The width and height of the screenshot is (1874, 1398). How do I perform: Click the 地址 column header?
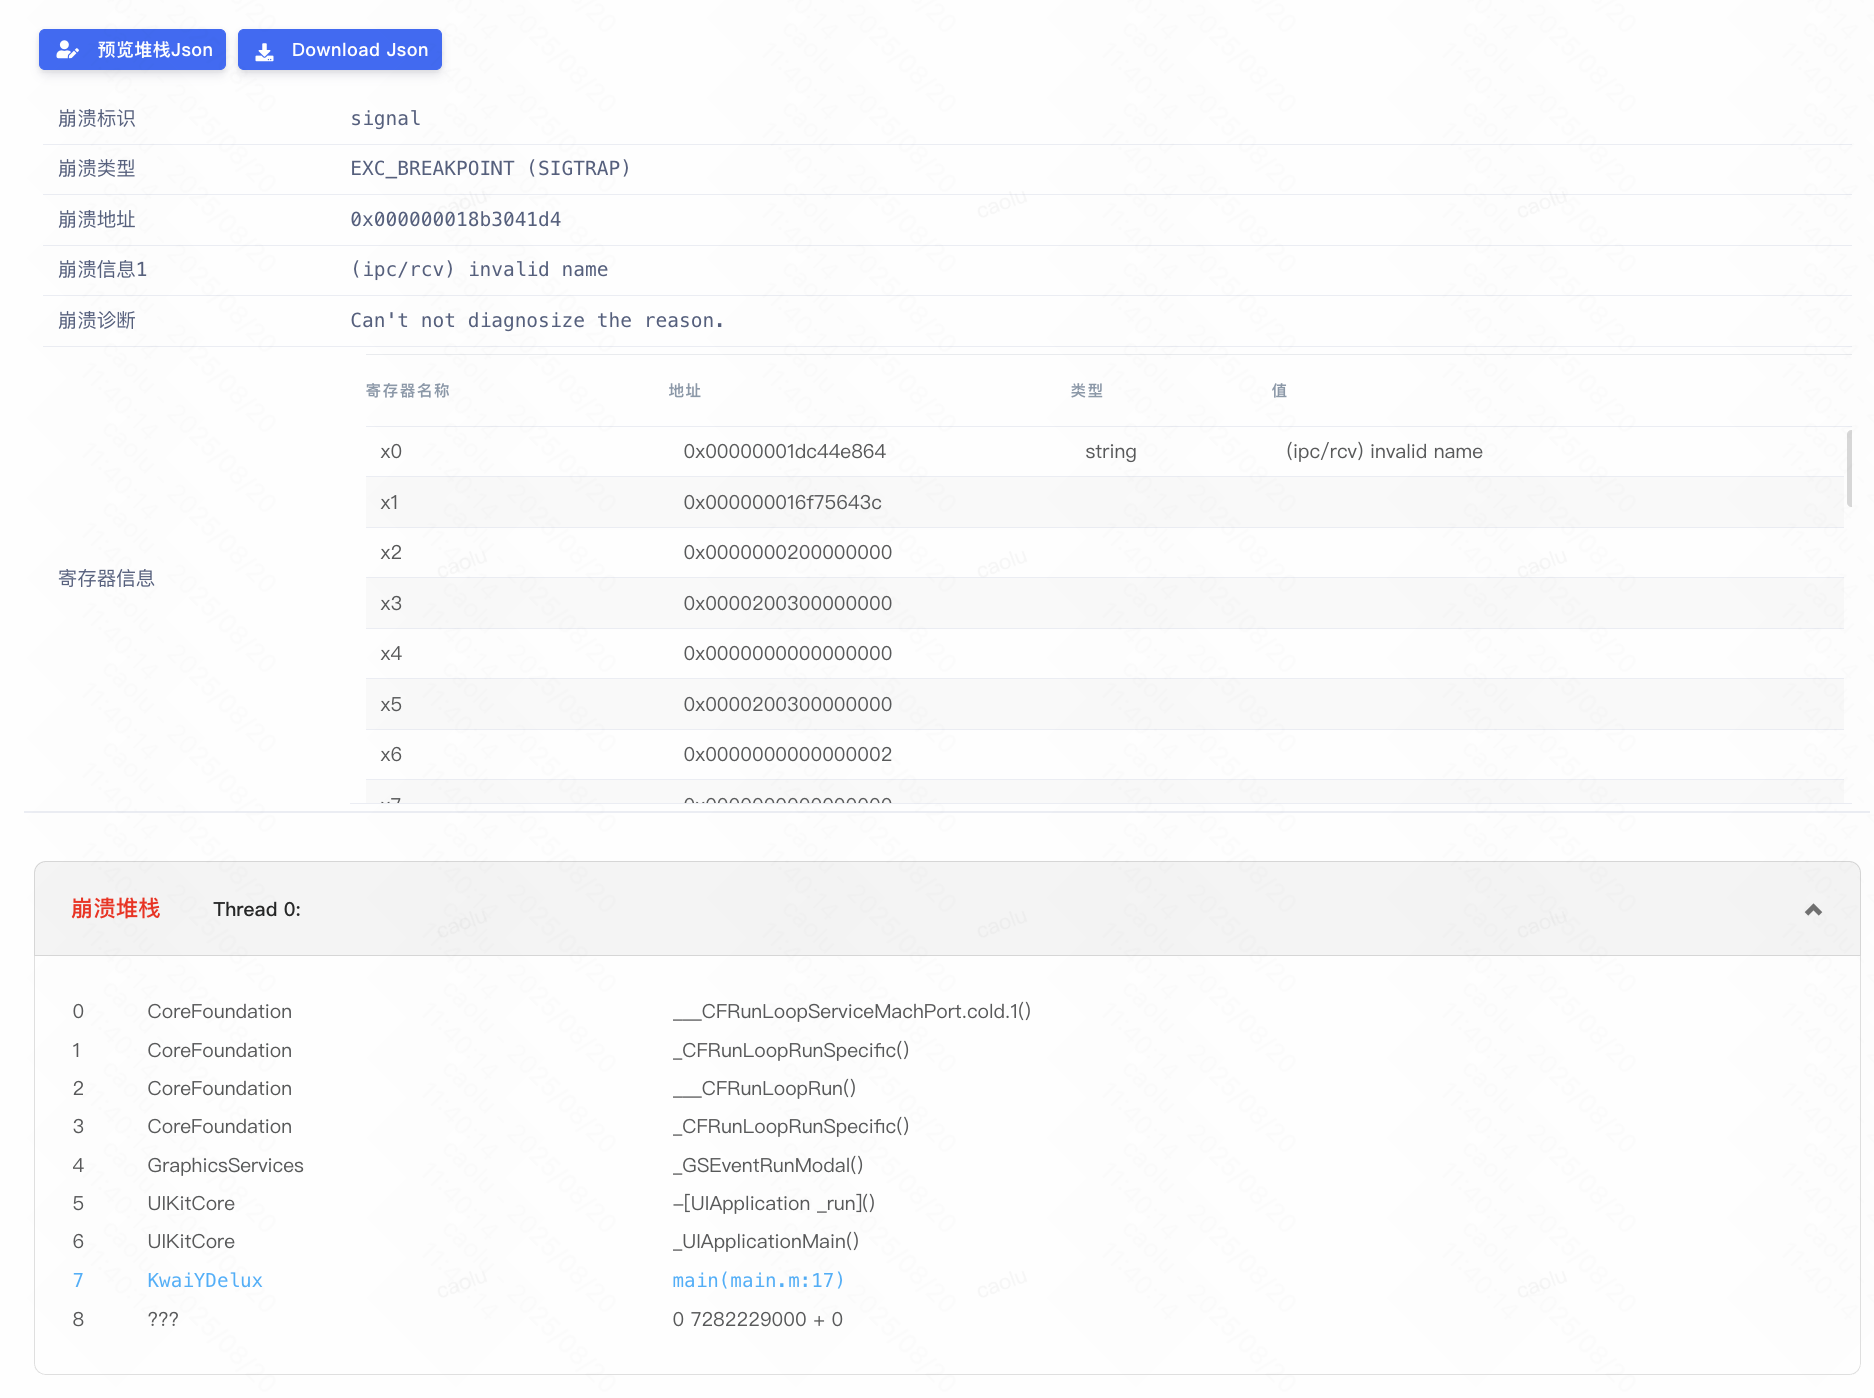point(684,390)
